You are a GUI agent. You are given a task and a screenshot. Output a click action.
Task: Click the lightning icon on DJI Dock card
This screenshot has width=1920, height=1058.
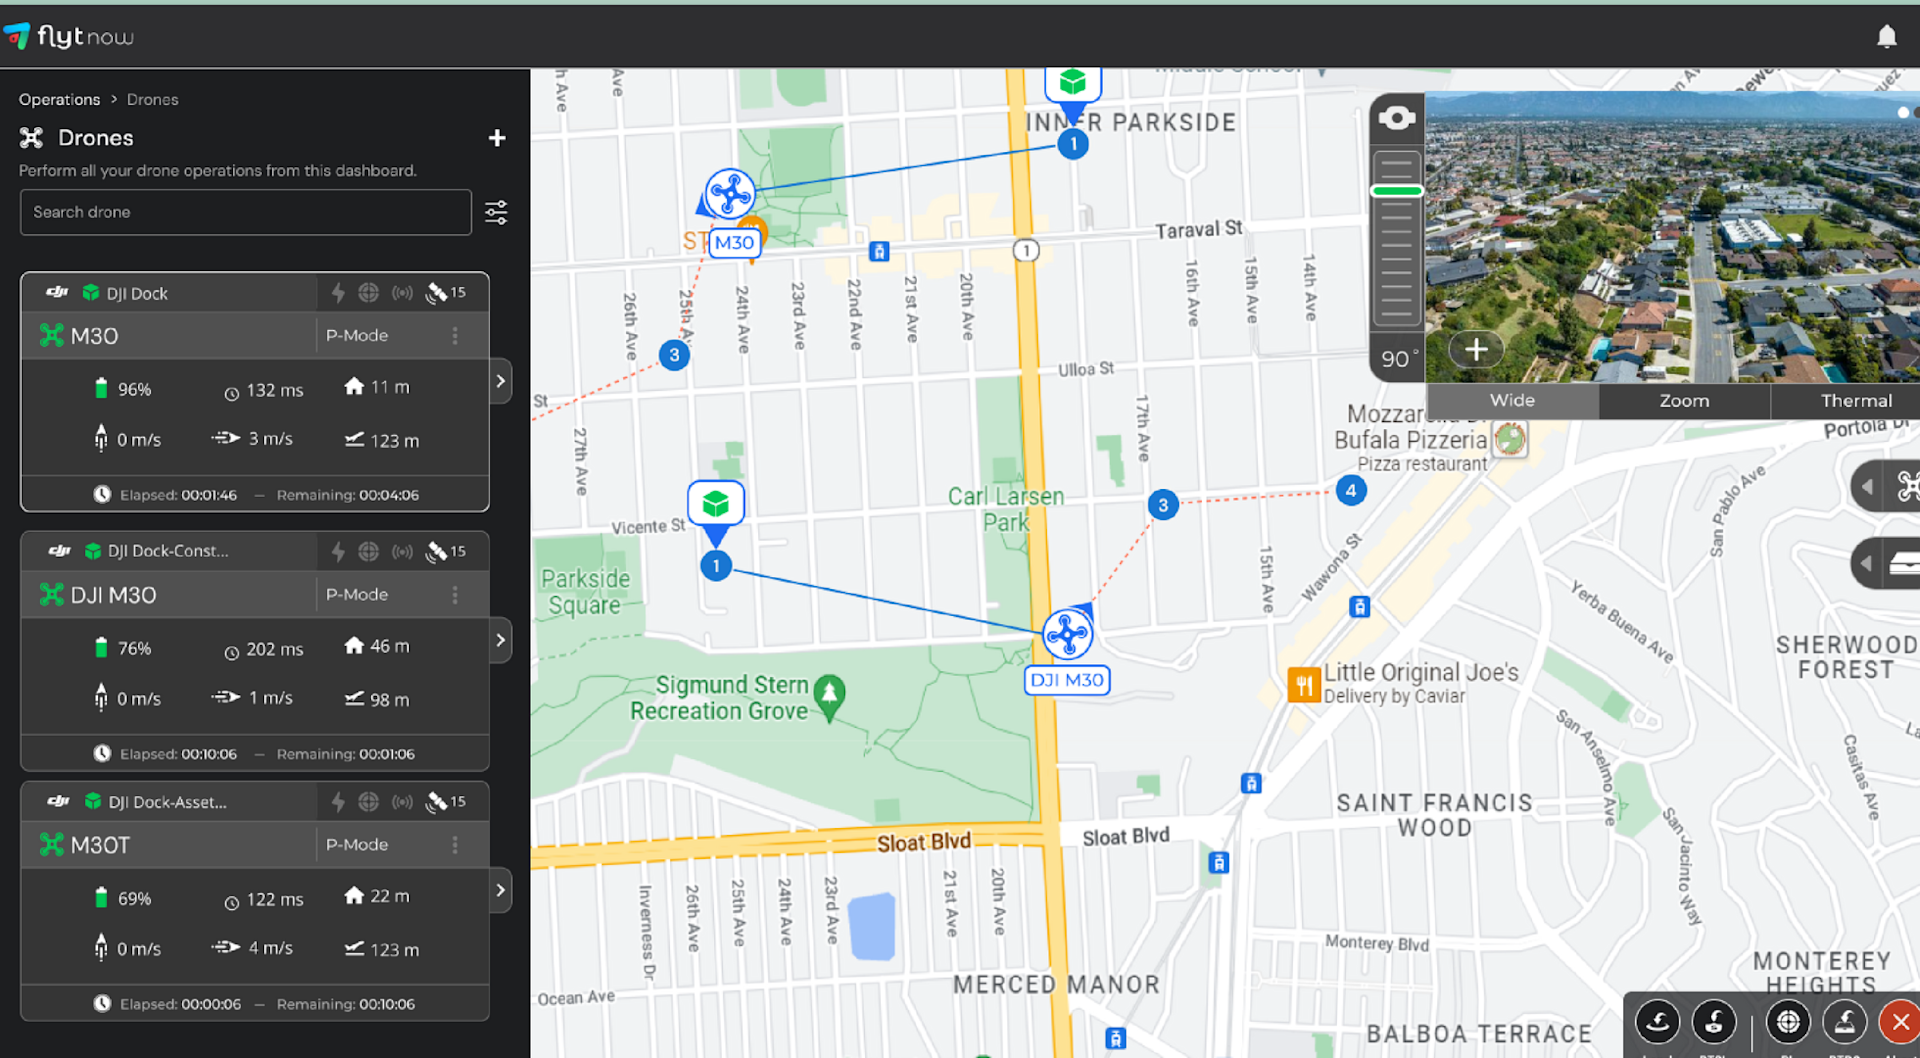pyautogui.click(x=338, y=293)
